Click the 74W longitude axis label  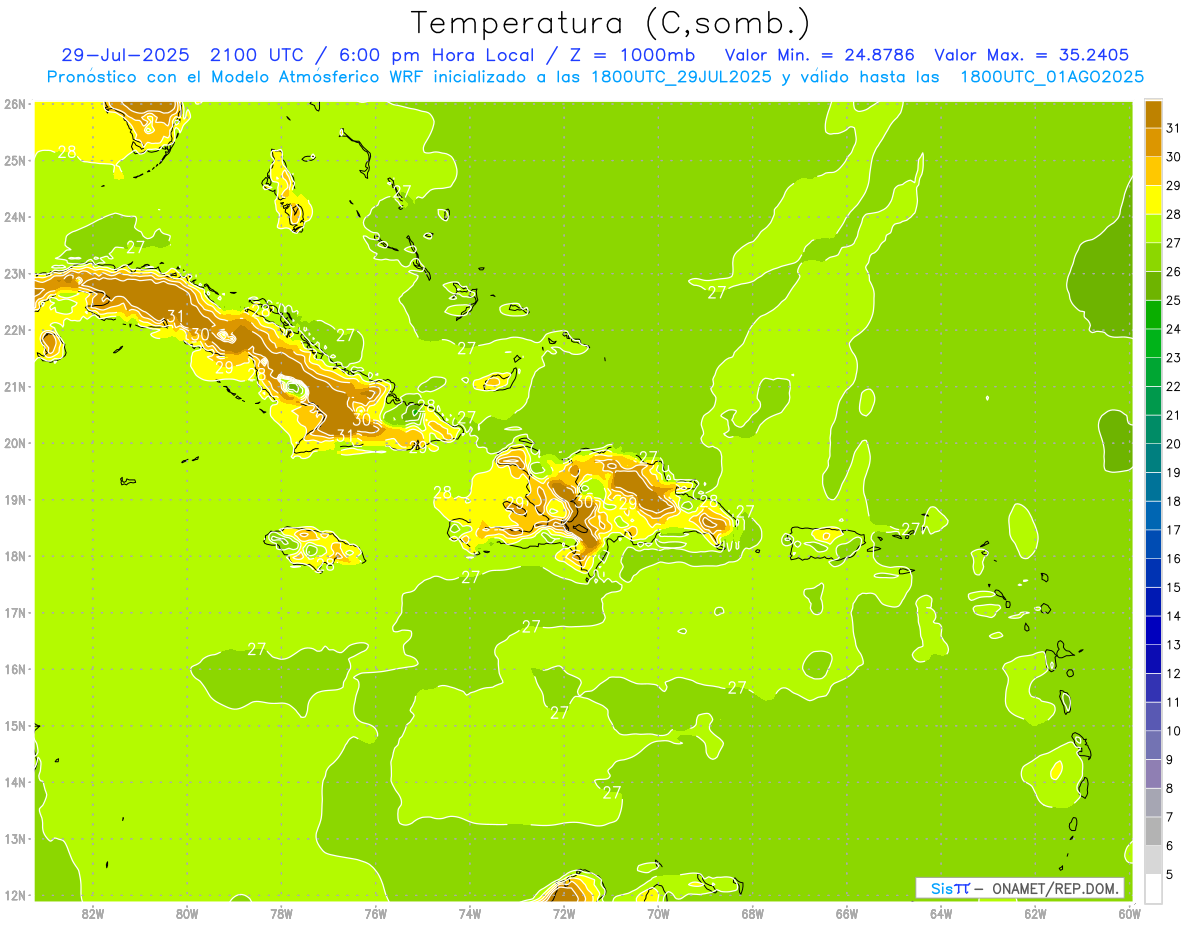click(470, 913)
